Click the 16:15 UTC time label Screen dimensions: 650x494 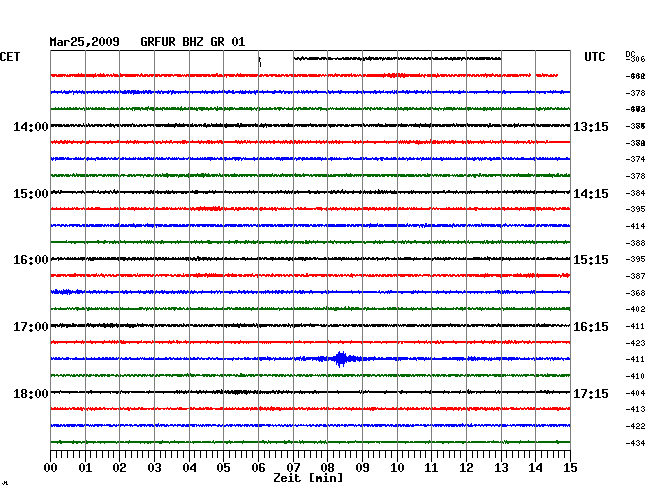591,327
